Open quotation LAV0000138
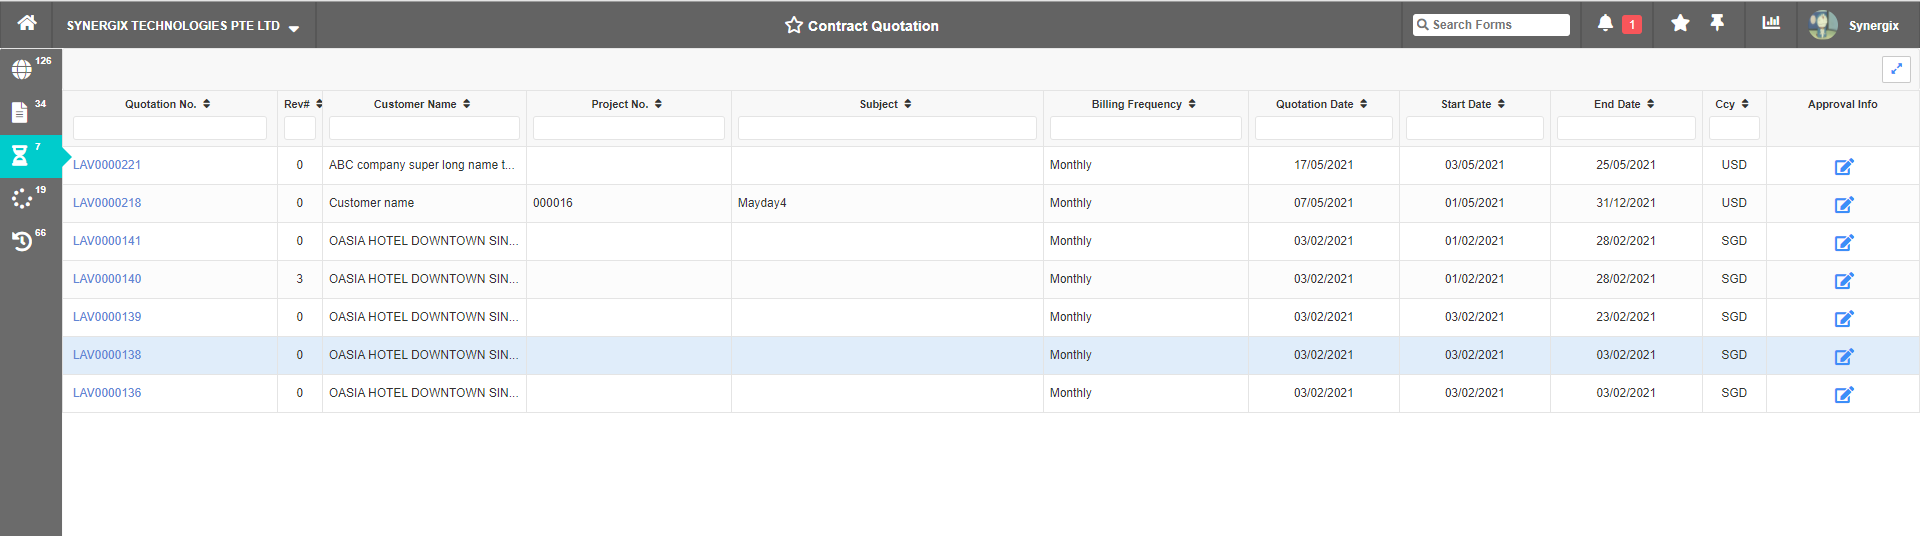 (107, 355)
